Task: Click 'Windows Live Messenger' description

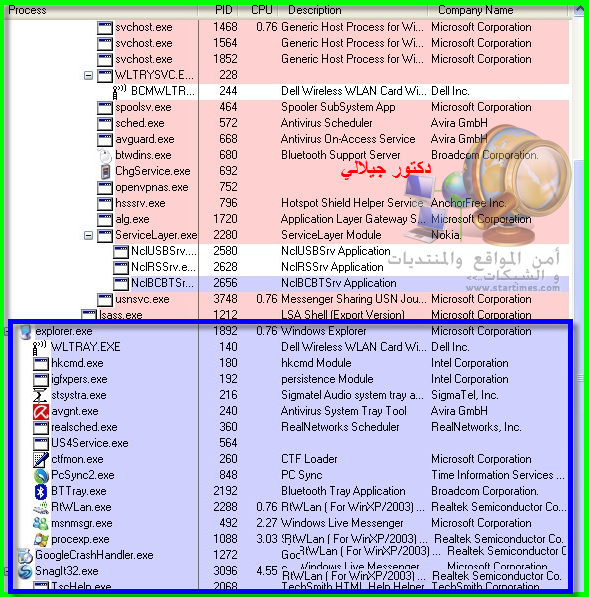Action: [342, 523]
